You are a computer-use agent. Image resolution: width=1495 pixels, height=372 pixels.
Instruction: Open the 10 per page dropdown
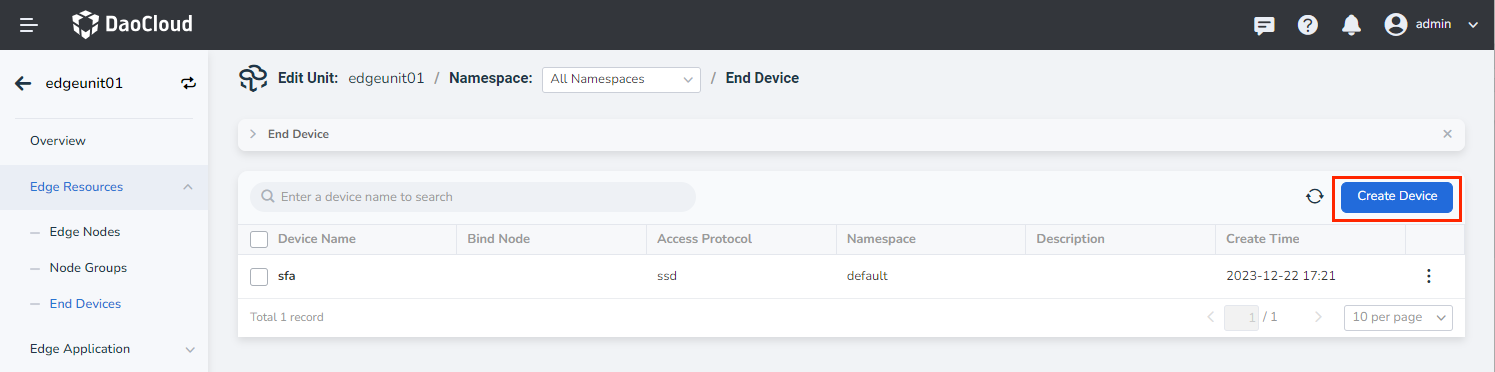click(x=1398, y=317)
